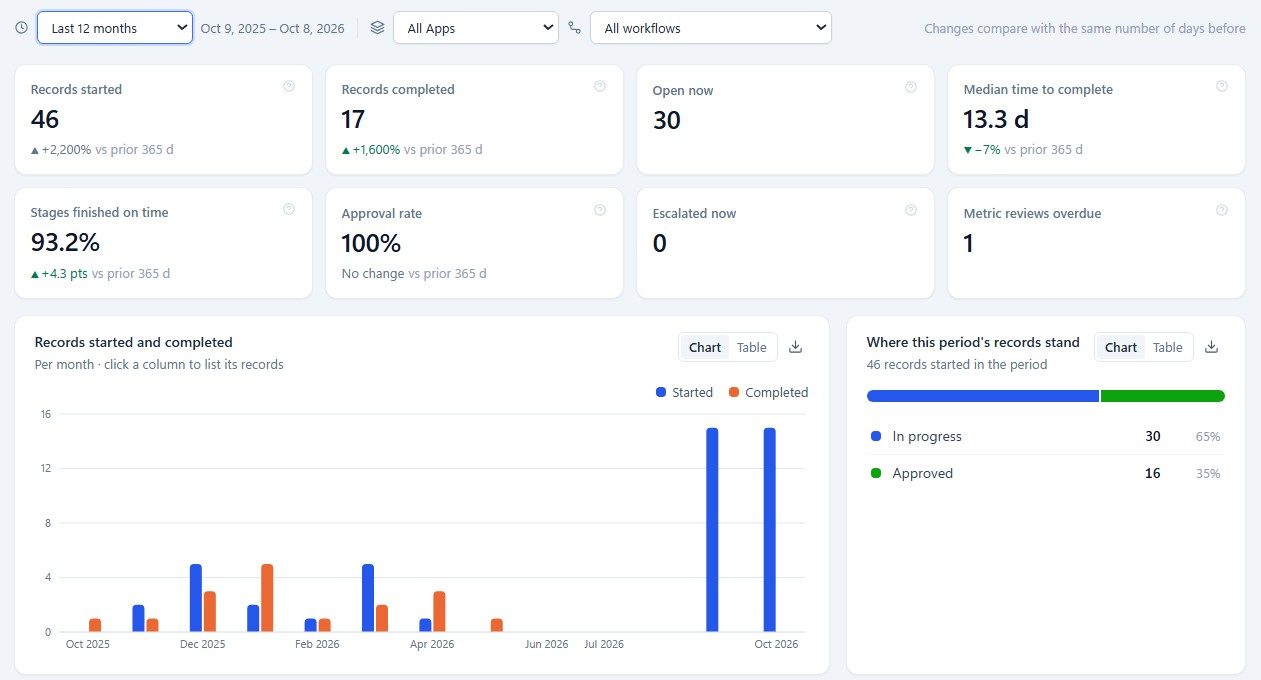Download Where this period's records stand data
Viewport: 1261px width, 680px height.
(1211, 347)
